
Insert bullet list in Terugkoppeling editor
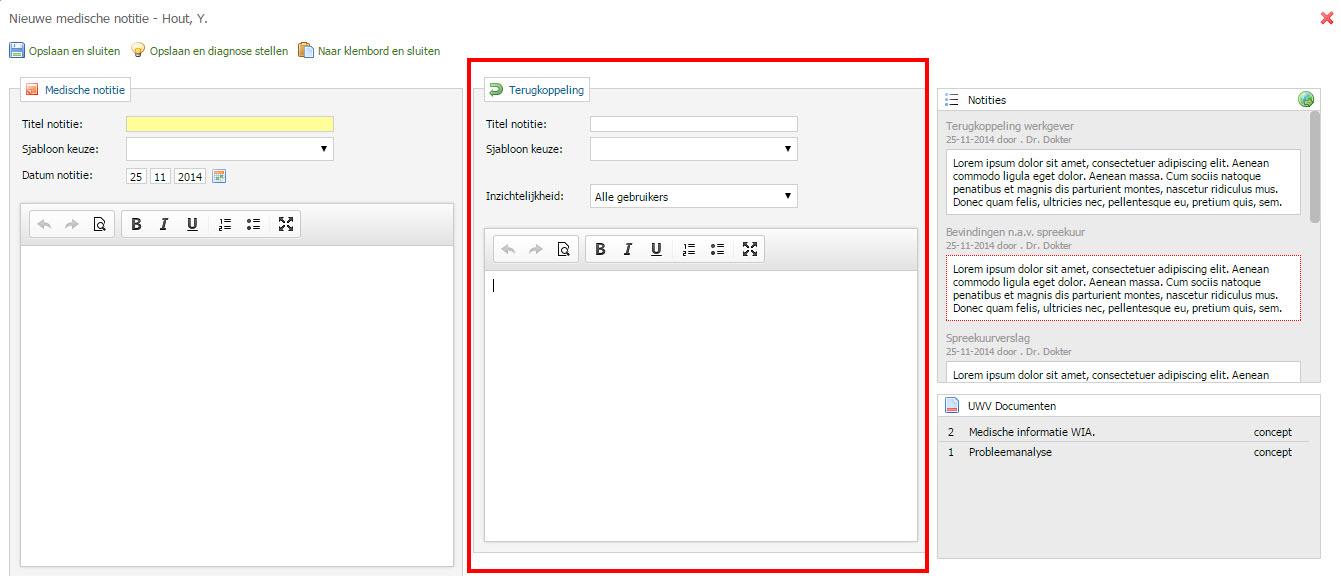tap(717, 250)
